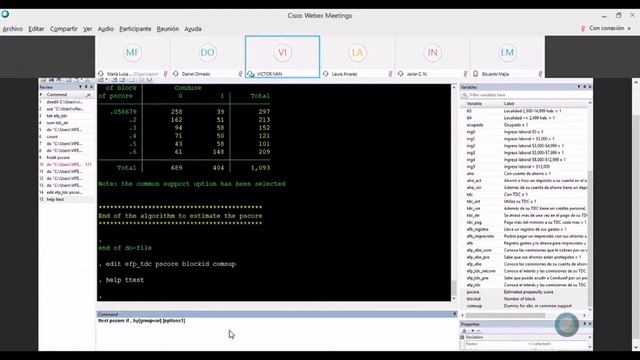Click muted mic icon beside Laura Alvarez
Image resolution: width=640 pixels, height=360 pixels.
pyautogui.click(x=390, y=74)
